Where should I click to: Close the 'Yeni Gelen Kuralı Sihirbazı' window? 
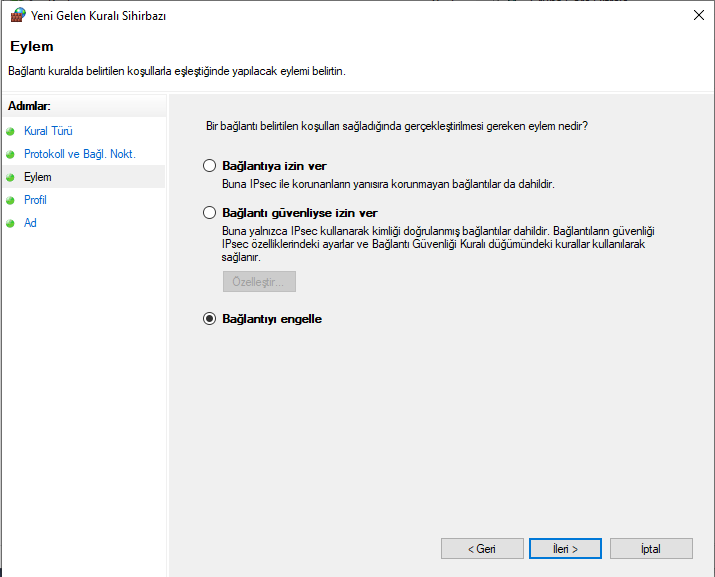tap(699, 15)
